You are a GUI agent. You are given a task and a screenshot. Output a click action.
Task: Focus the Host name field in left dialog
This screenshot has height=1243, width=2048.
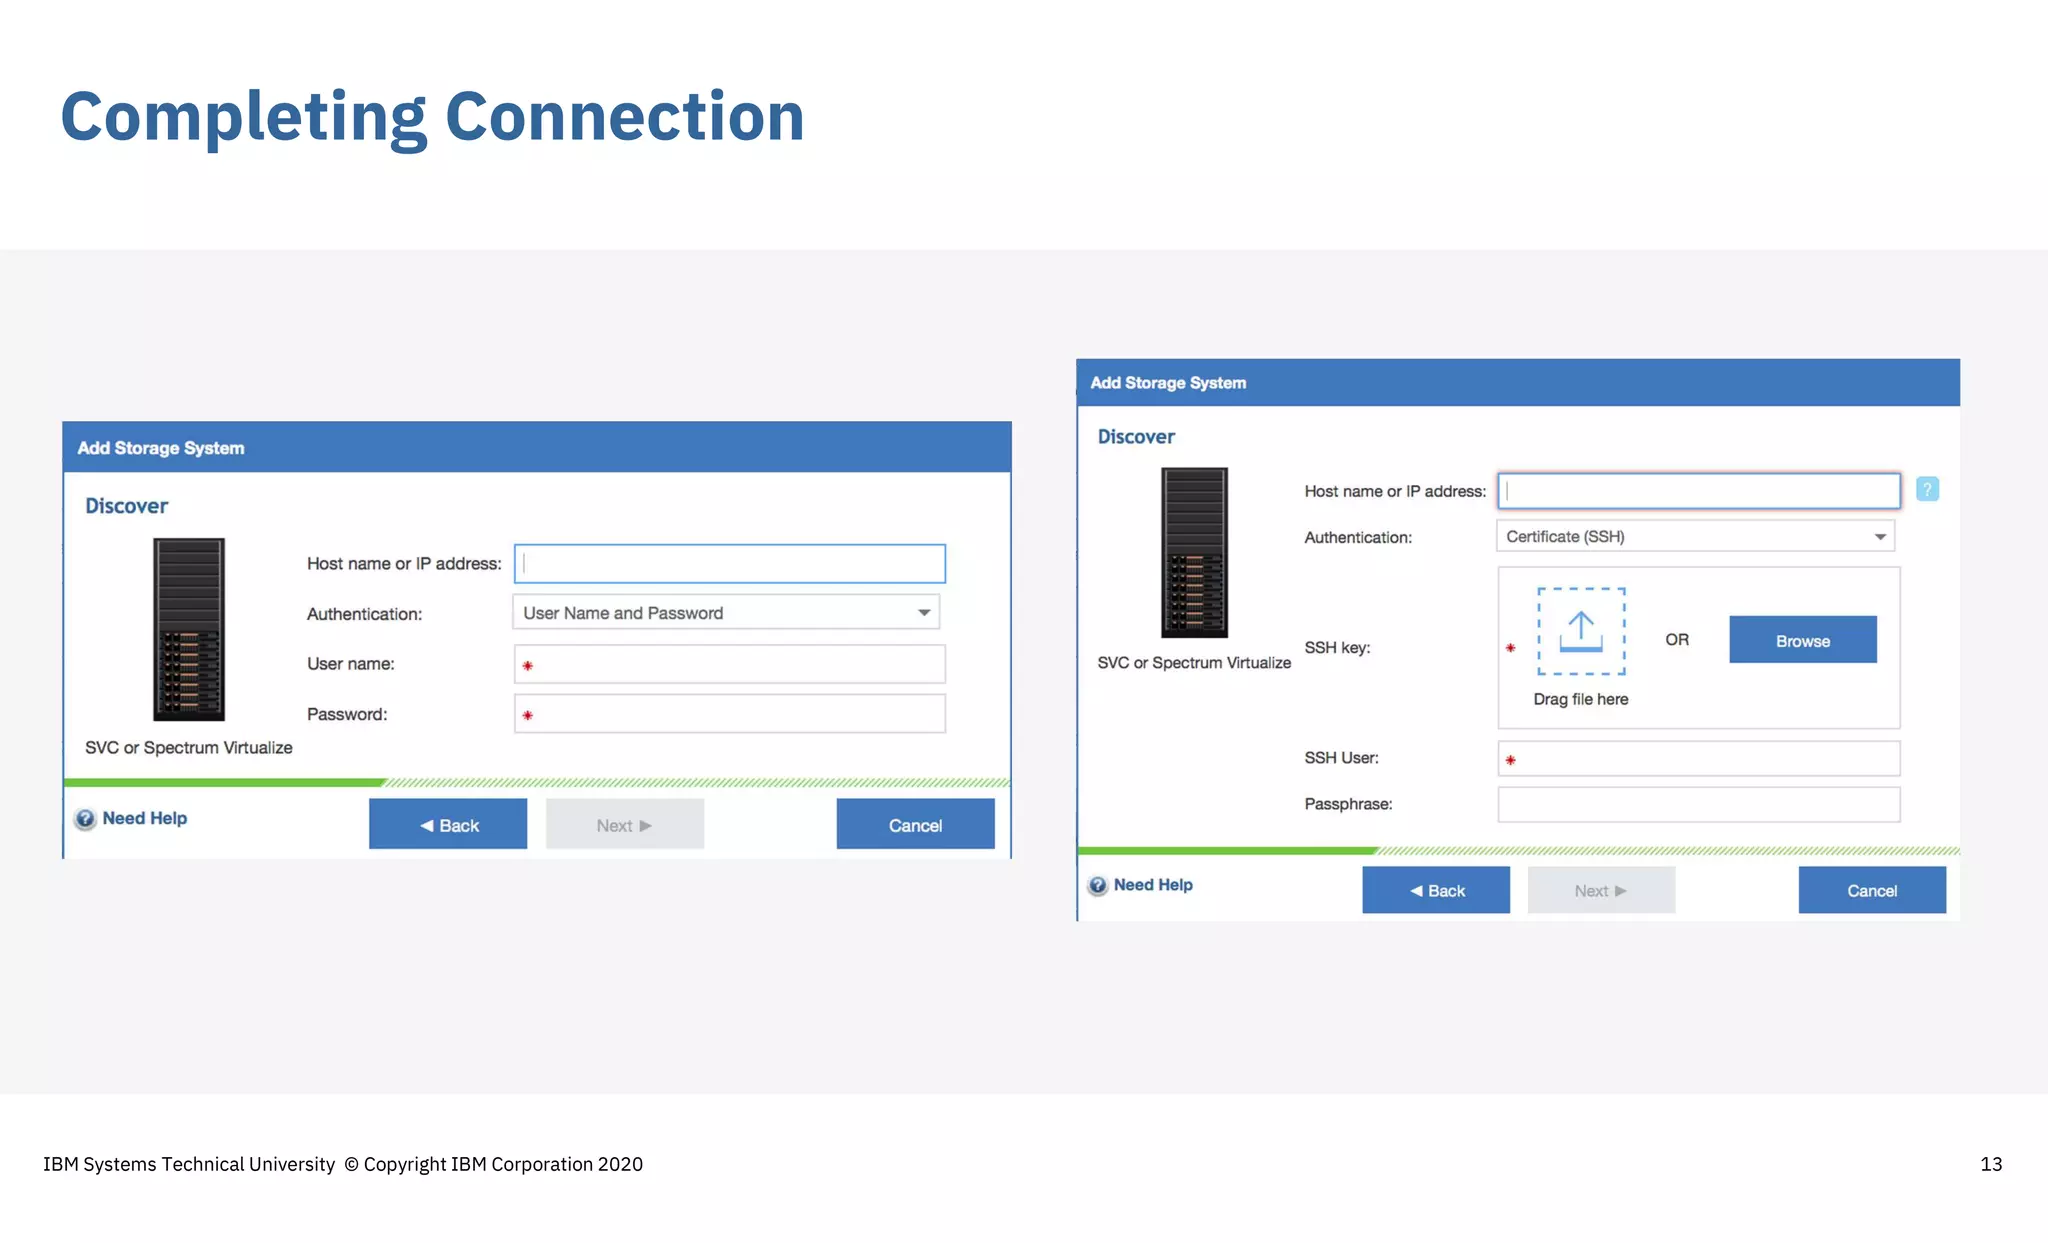[729, 563]
